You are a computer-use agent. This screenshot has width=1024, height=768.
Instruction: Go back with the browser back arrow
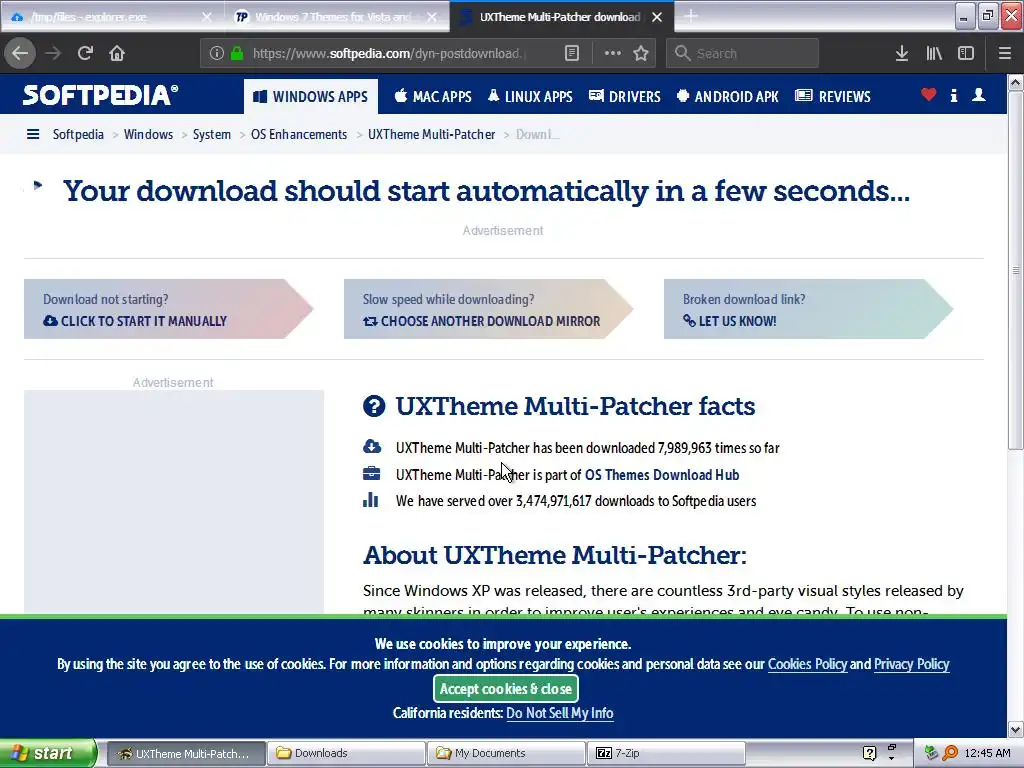[20, 54]
